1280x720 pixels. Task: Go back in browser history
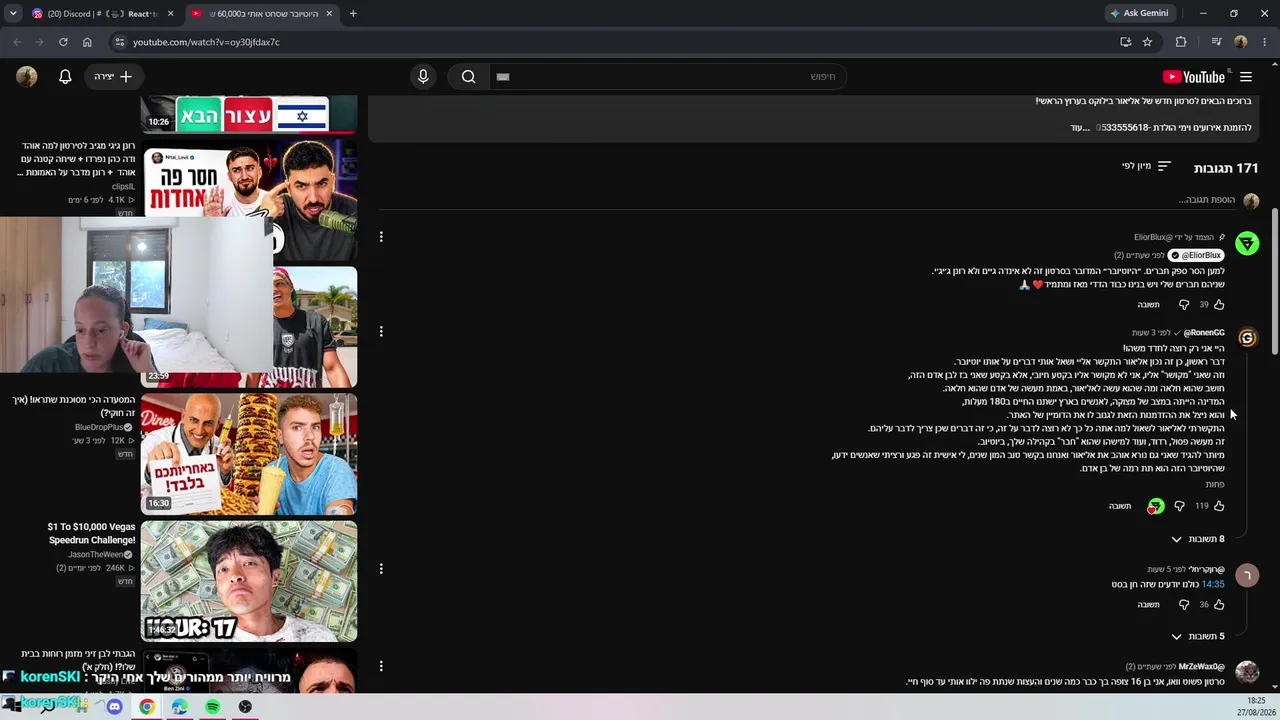[x=17, y=42]
